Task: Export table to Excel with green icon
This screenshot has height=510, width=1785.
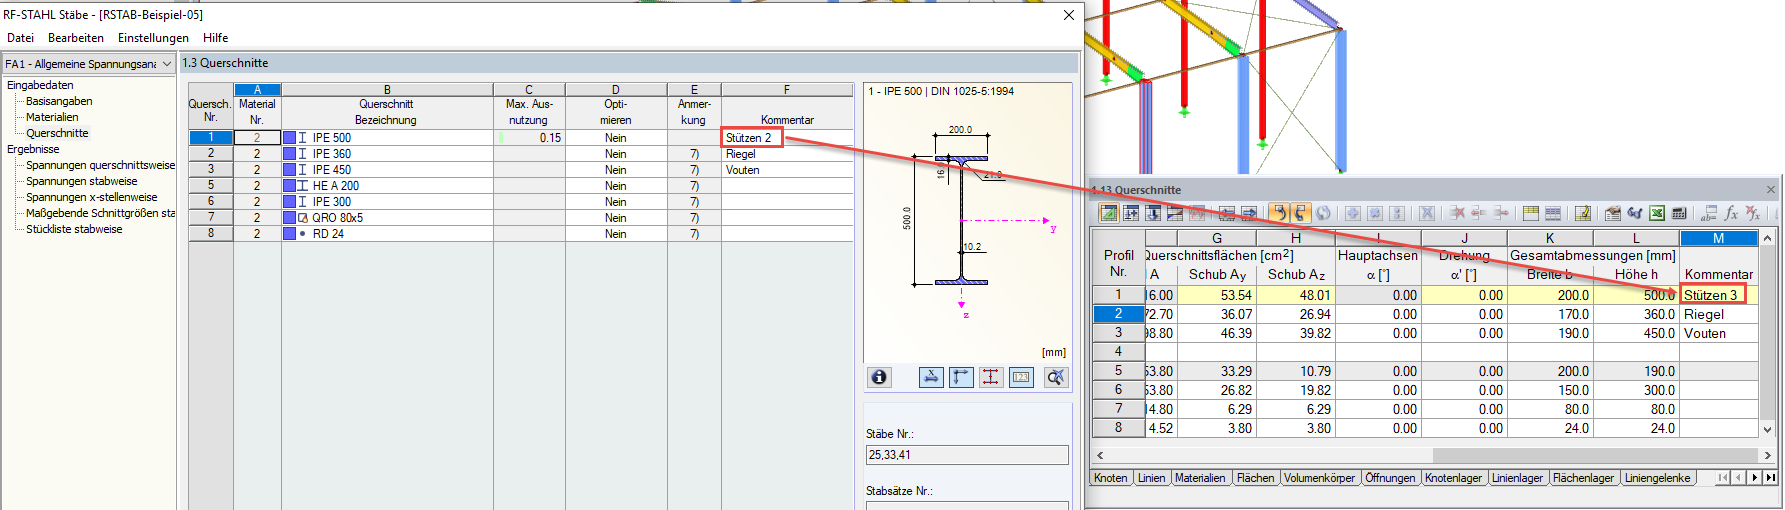Action: (1657, 213)
